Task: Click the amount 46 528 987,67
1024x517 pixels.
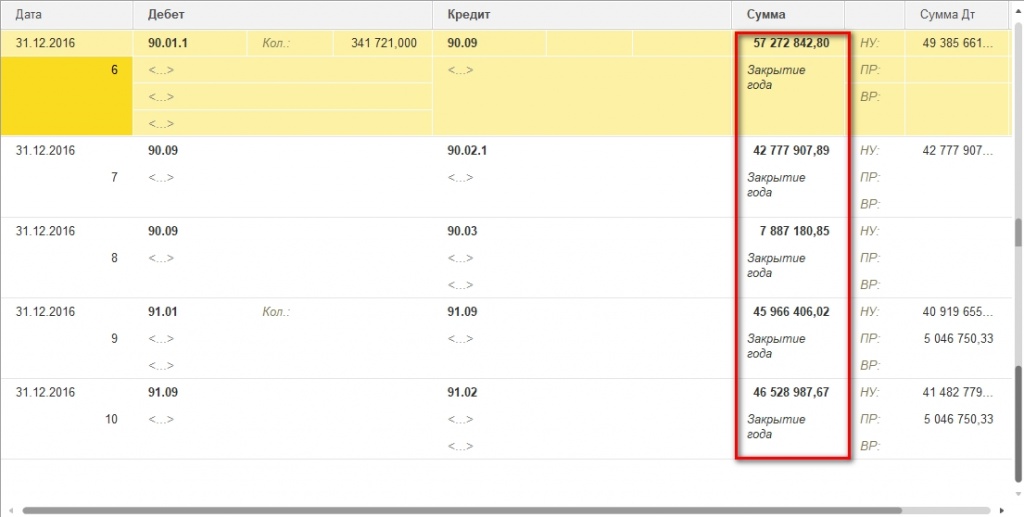Action: (791, 393)
